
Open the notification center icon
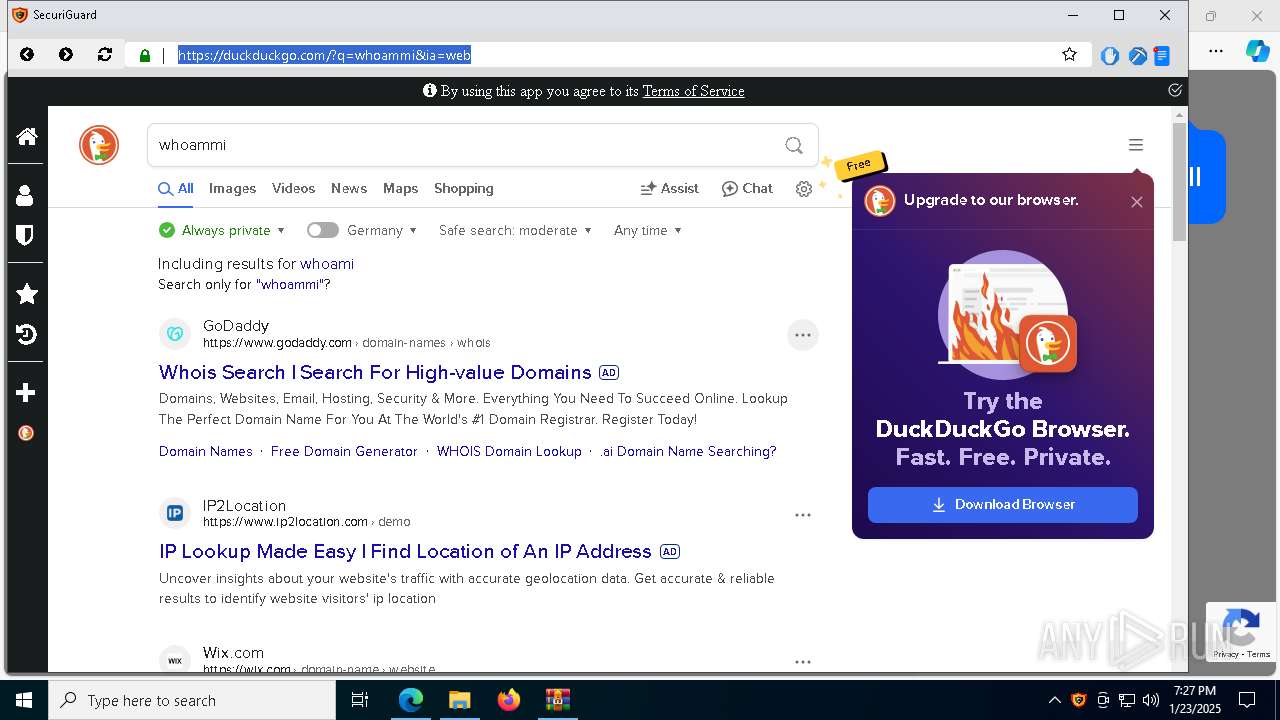(x=1247, y=700)
